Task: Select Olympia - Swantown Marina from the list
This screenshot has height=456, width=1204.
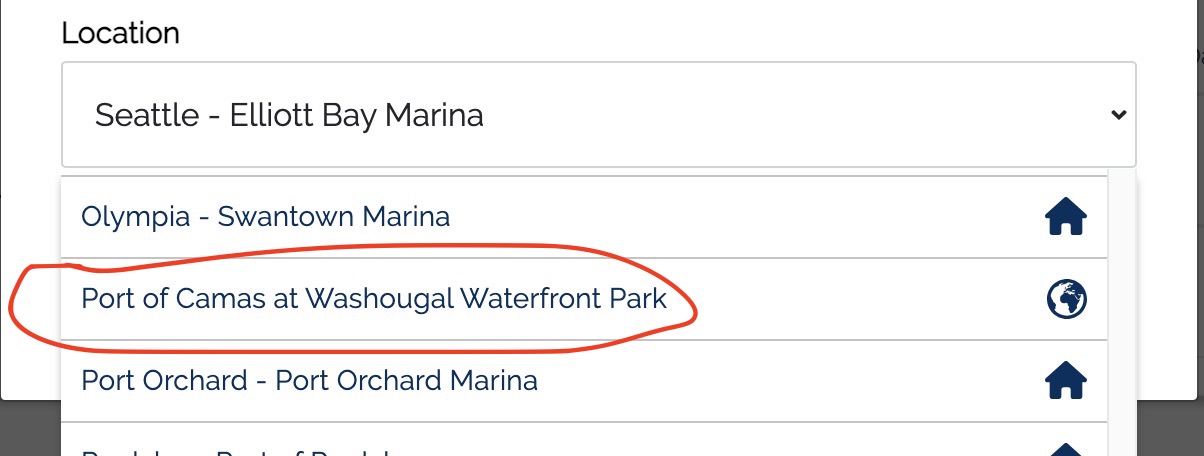Action: pos(265,217)
